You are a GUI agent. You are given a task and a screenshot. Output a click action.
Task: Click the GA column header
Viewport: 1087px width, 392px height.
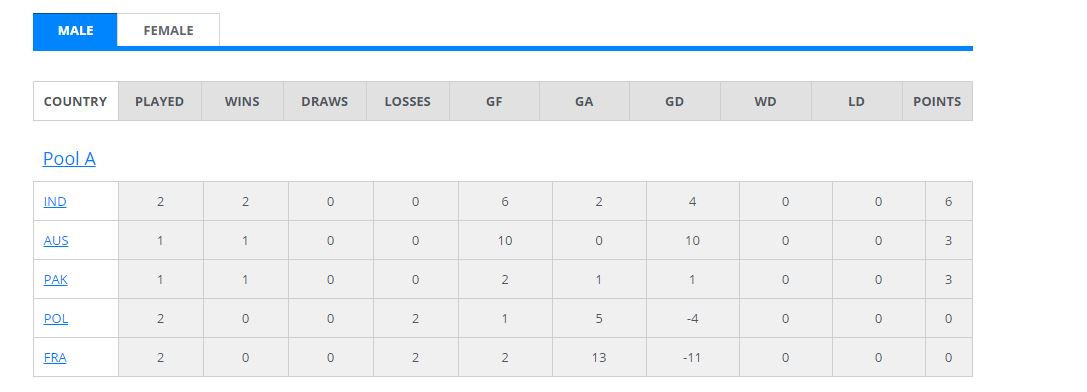tap(584, 101)
